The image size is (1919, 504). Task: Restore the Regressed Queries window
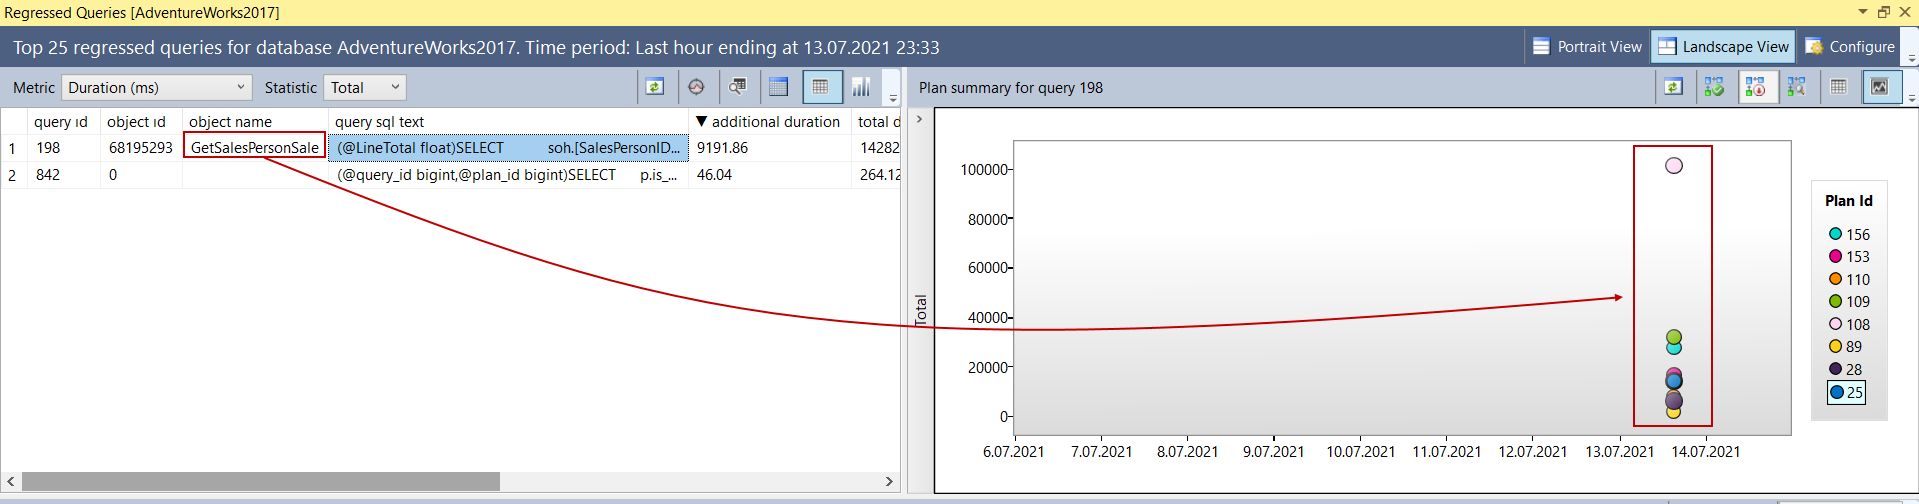tap(1884, 12)
